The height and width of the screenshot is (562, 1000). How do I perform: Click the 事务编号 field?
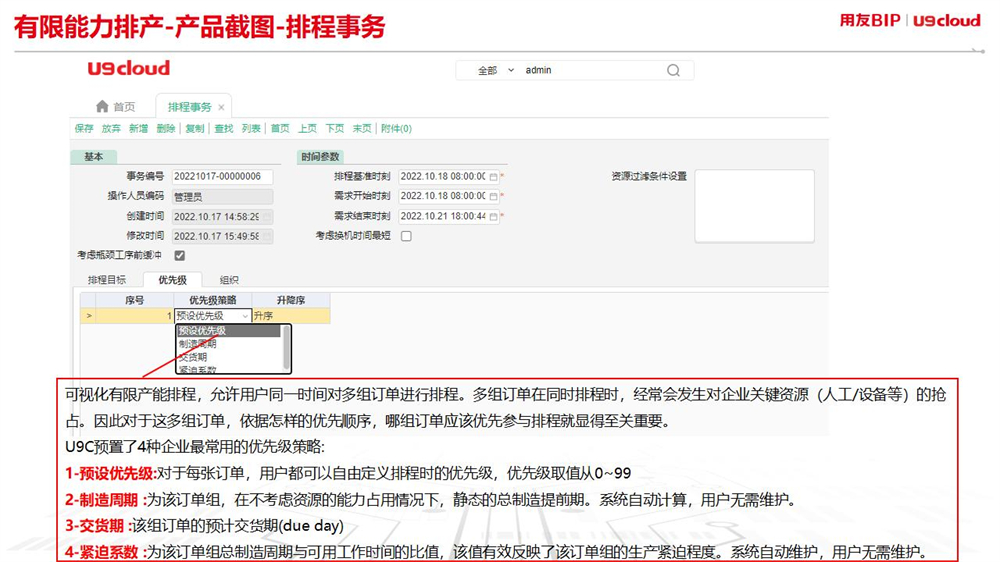(222, 177)
